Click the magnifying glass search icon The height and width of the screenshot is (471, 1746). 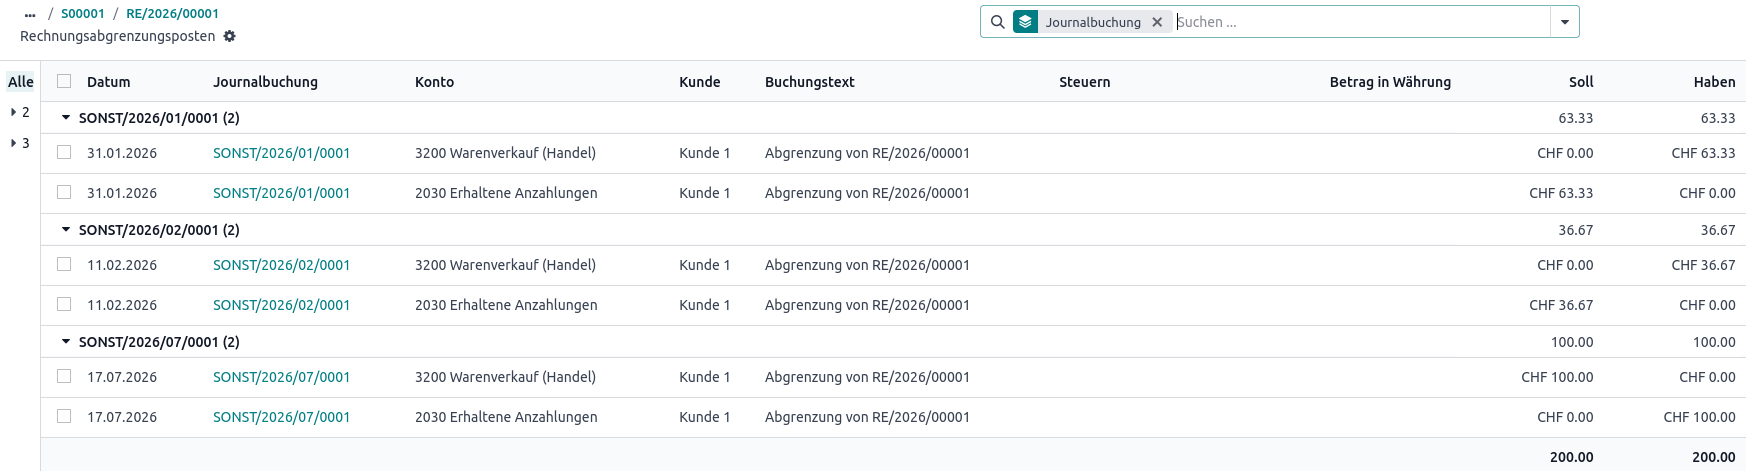997,22
